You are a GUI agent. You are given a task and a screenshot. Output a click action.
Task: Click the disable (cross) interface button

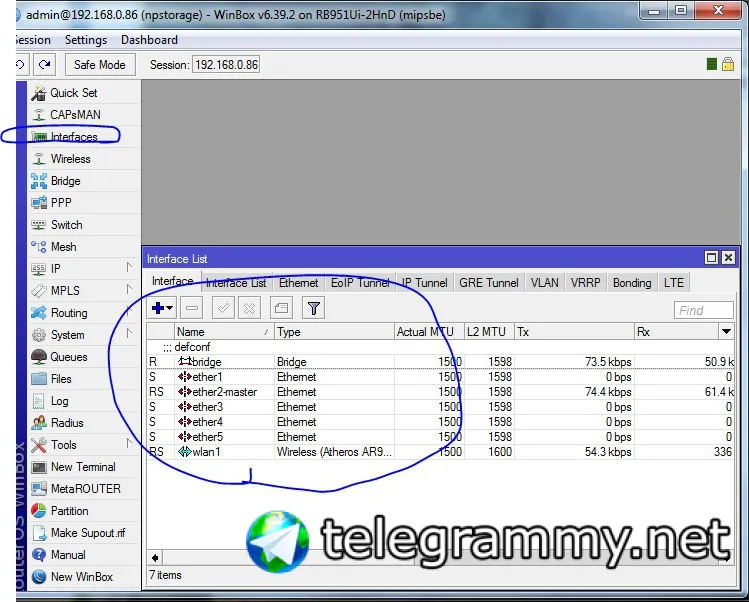(x=249, y=308)
